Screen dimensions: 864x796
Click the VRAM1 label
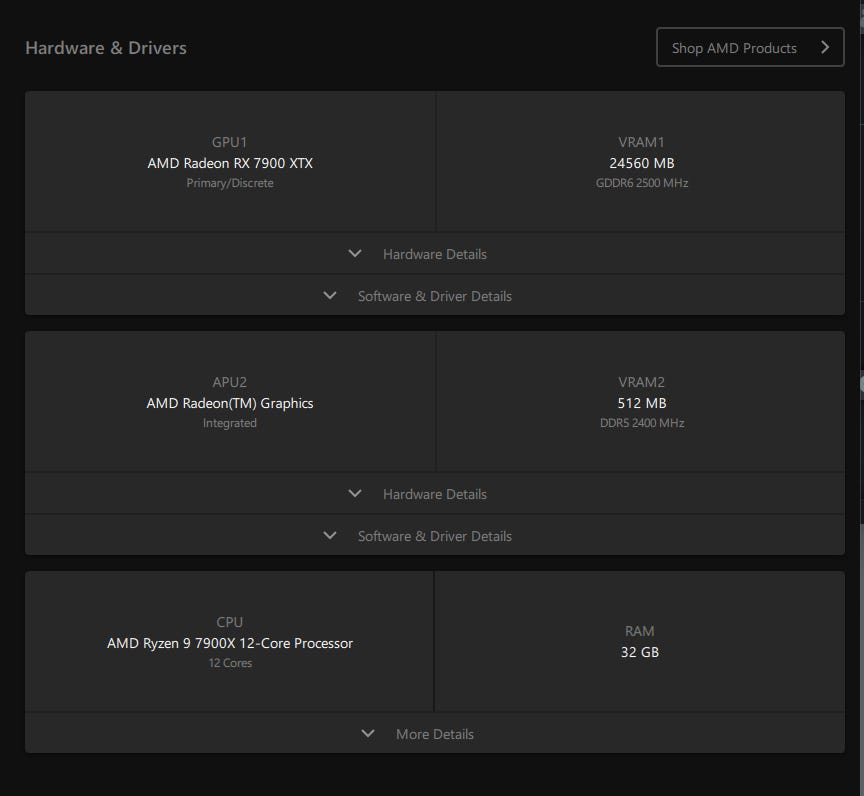[x=641, y=142]
